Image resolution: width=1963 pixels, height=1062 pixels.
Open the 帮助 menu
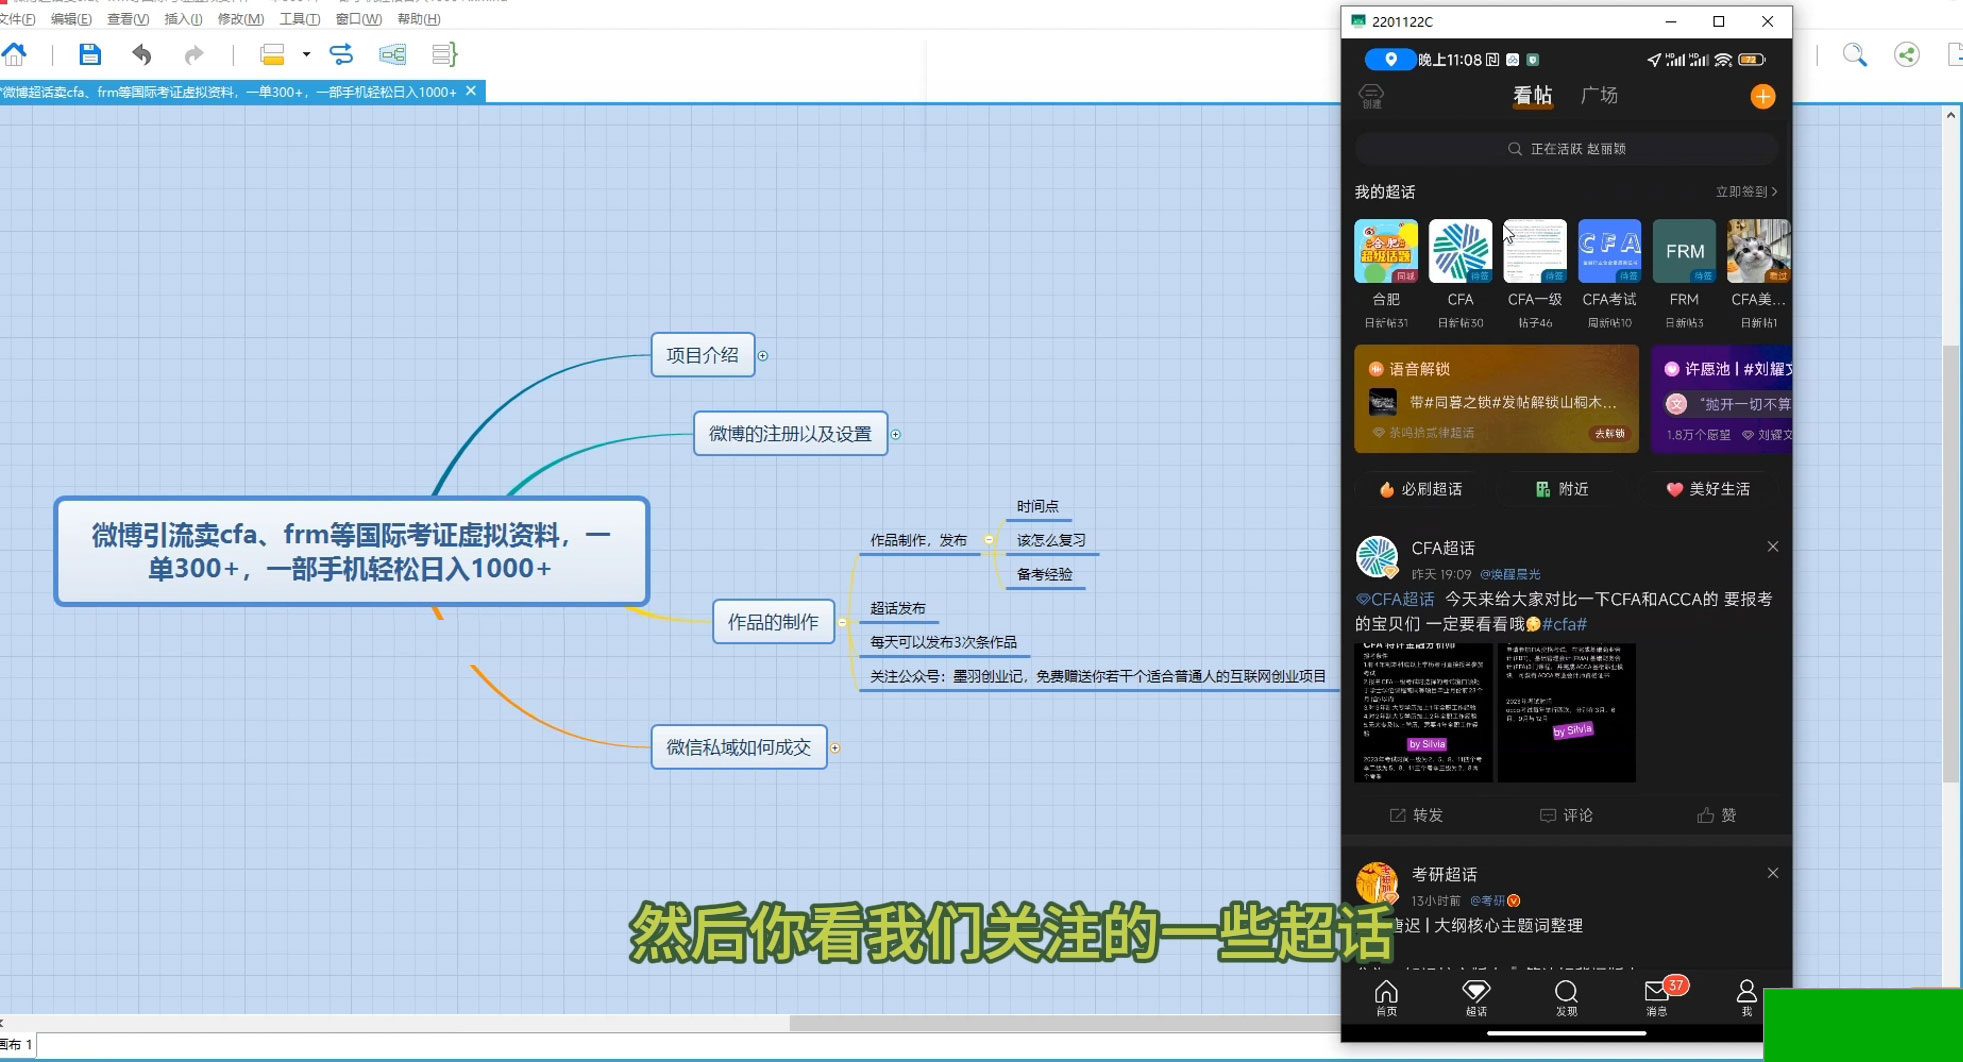click(x=418, y=19)
